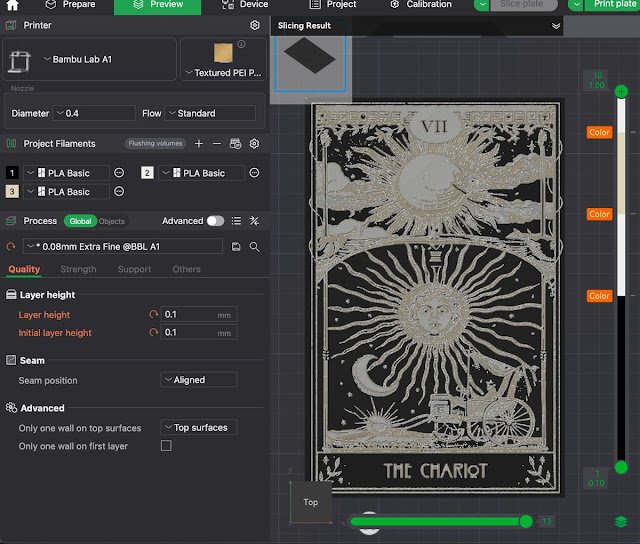The width and height of the screenshot is (640, 544).
Task: Add a new filament with plus icon
Action: pyautogui.click(x=199, y=144)
